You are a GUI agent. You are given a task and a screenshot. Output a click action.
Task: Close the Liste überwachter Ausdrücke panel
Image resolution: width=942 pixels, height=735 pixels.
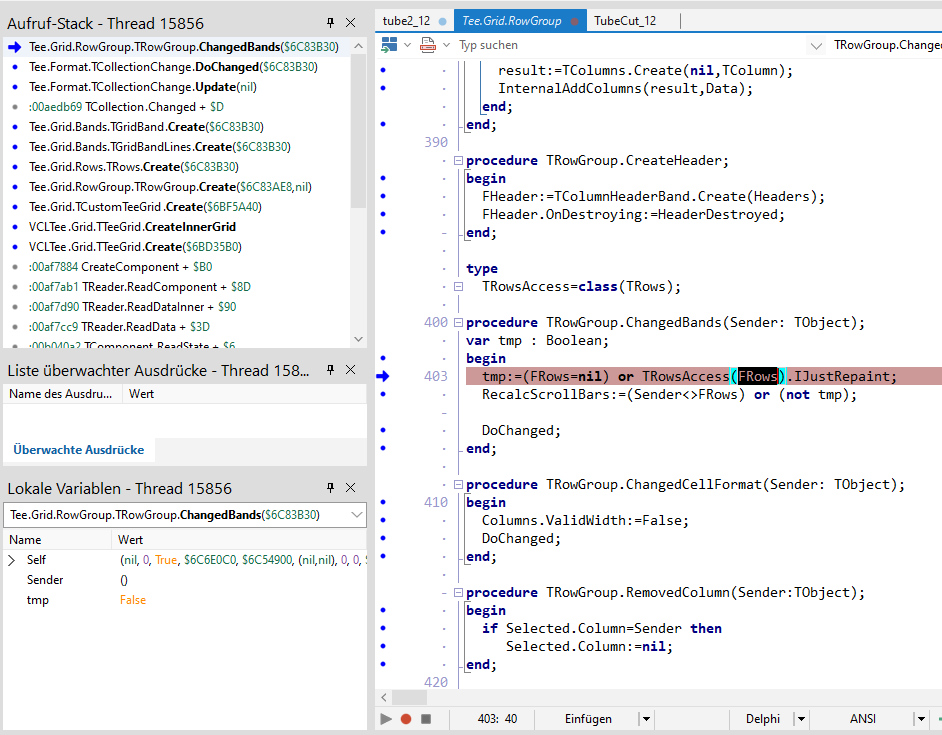(351, 370)
